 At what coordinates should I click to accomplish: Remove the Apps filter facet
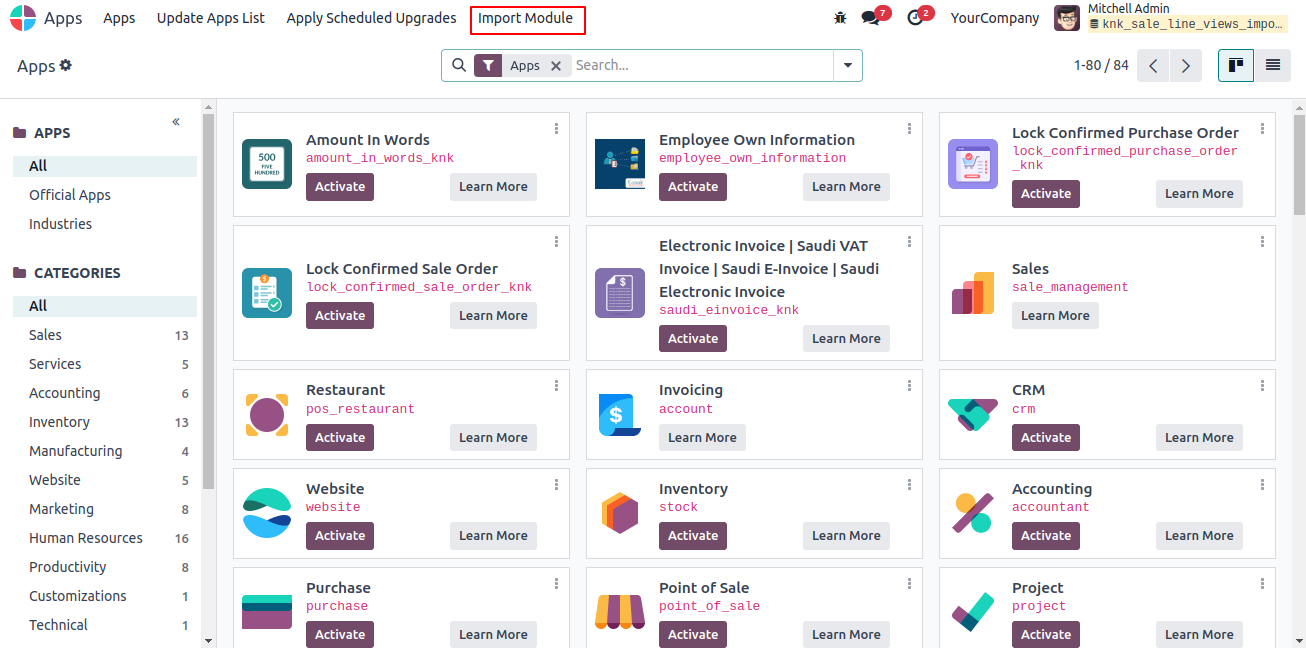click(x=556, y=65)
